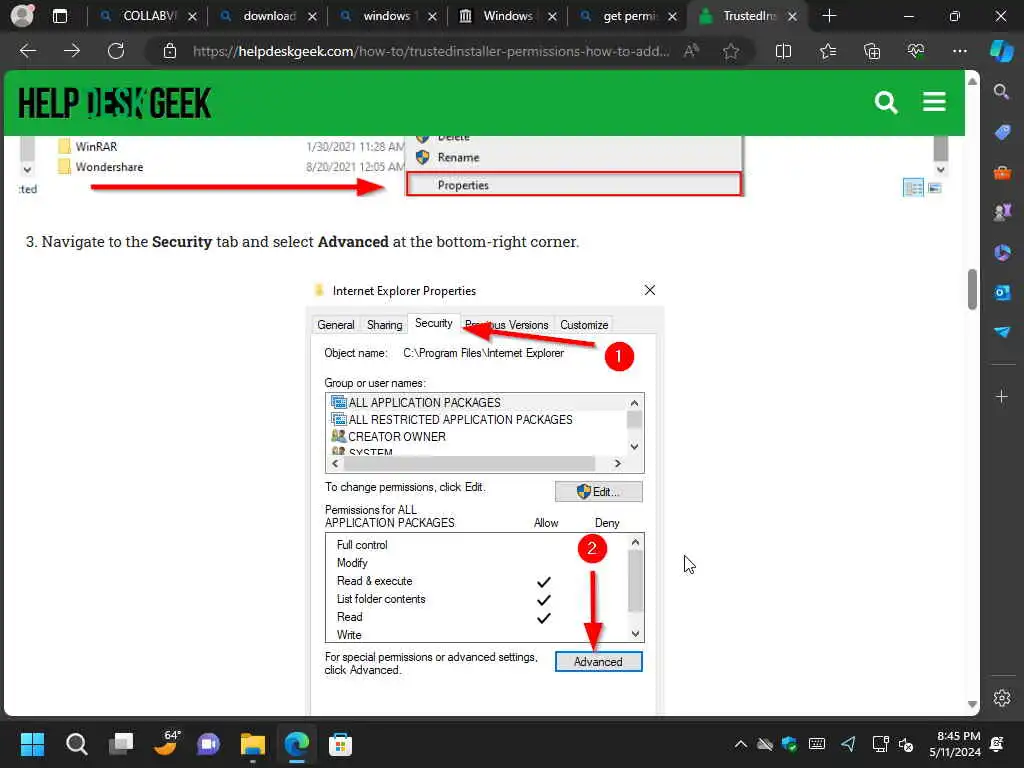Click the page vertical scrollbar thumb
The image size is (1024, 768).
click(x=972, y=289)
